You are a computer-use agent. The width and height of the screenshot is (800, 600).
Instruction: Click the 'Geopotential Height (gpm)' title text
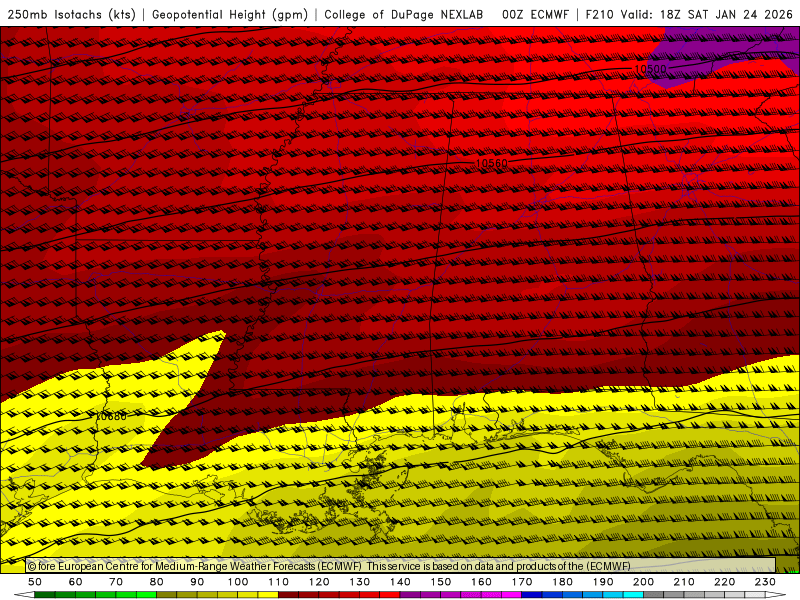click(230, 15)
